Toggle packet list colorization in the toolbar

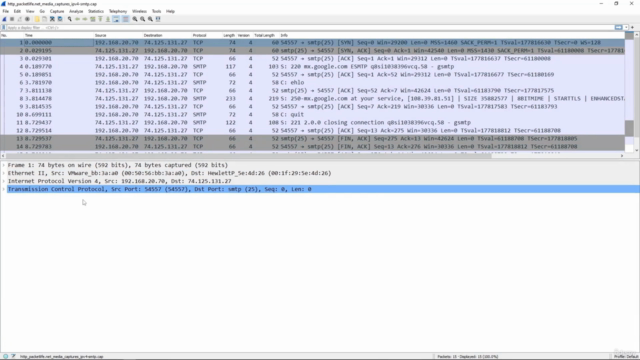coord(125,19)
